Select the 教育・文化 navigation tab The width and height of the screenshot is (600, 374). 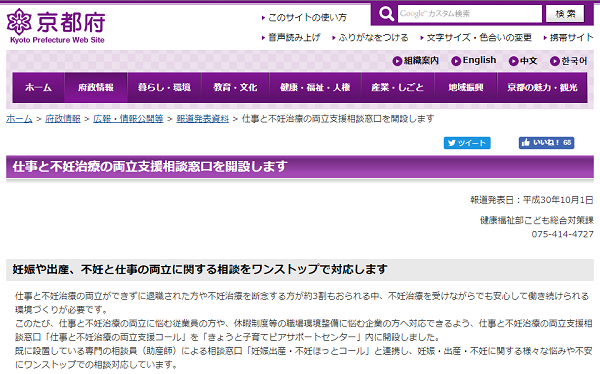pos(235,88)
